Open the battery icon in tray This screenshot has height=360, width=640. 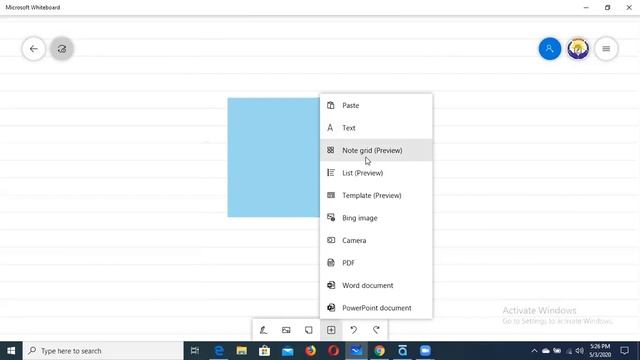tap(557, 351)
